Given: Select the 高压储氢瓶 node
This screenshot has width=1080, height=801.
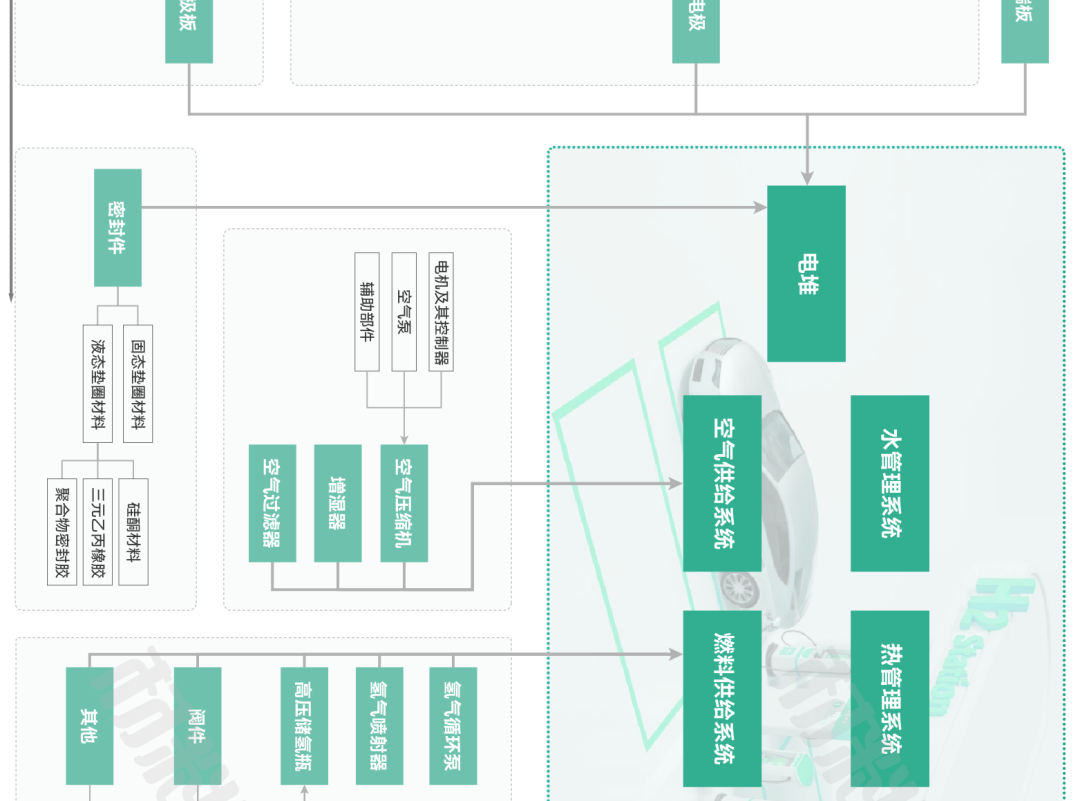Looking at the screenshot, I should pyautogui.click(x=304, y=726).
